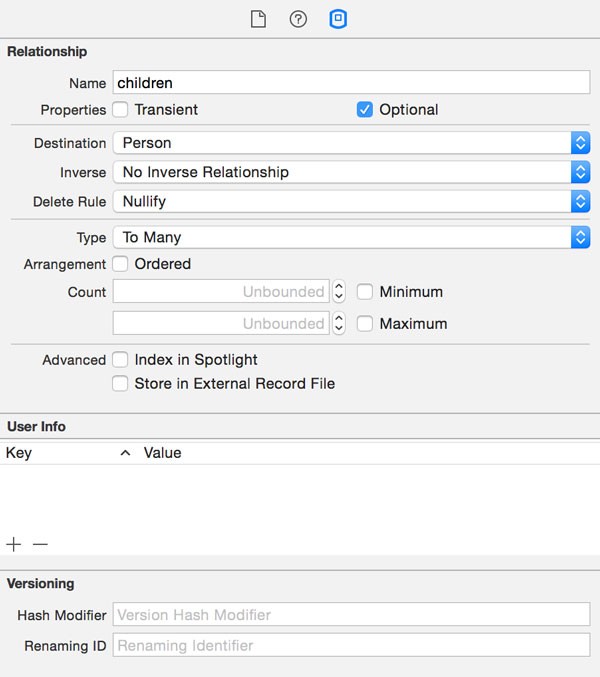Enable the Minimum count checkbox
This screenshot has width=600, height=677.
[365, 291]
